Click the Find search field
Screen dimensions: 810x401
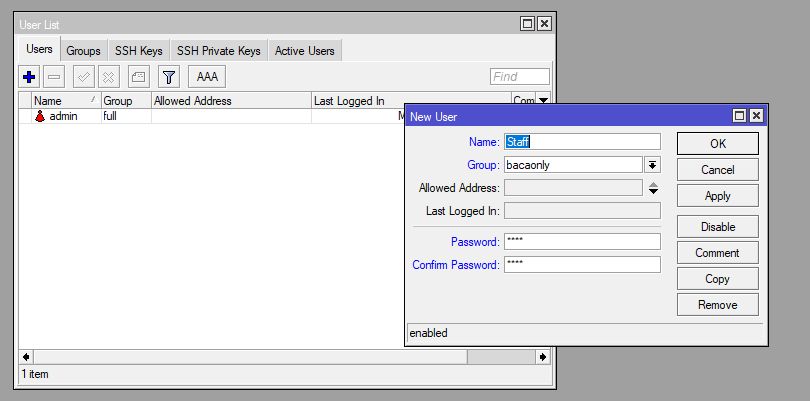[520, 77]
